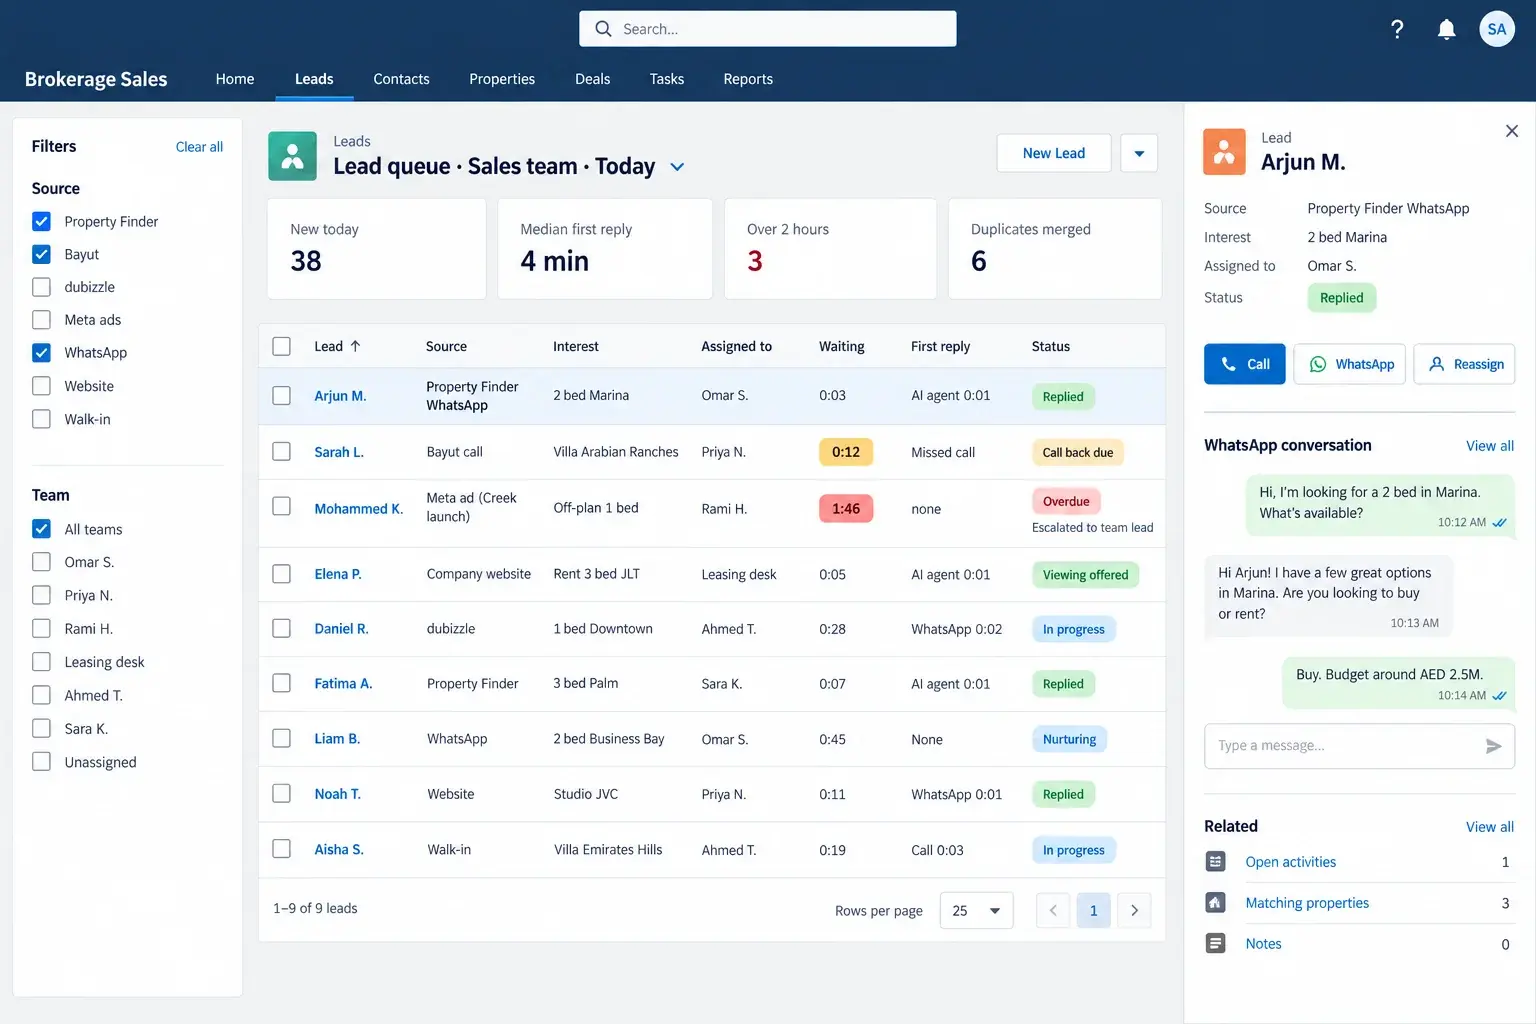Screen dimensions: 1536x1024
Task: Click the orange lead icon beside Arjun M.
Action: (1224, 152)
